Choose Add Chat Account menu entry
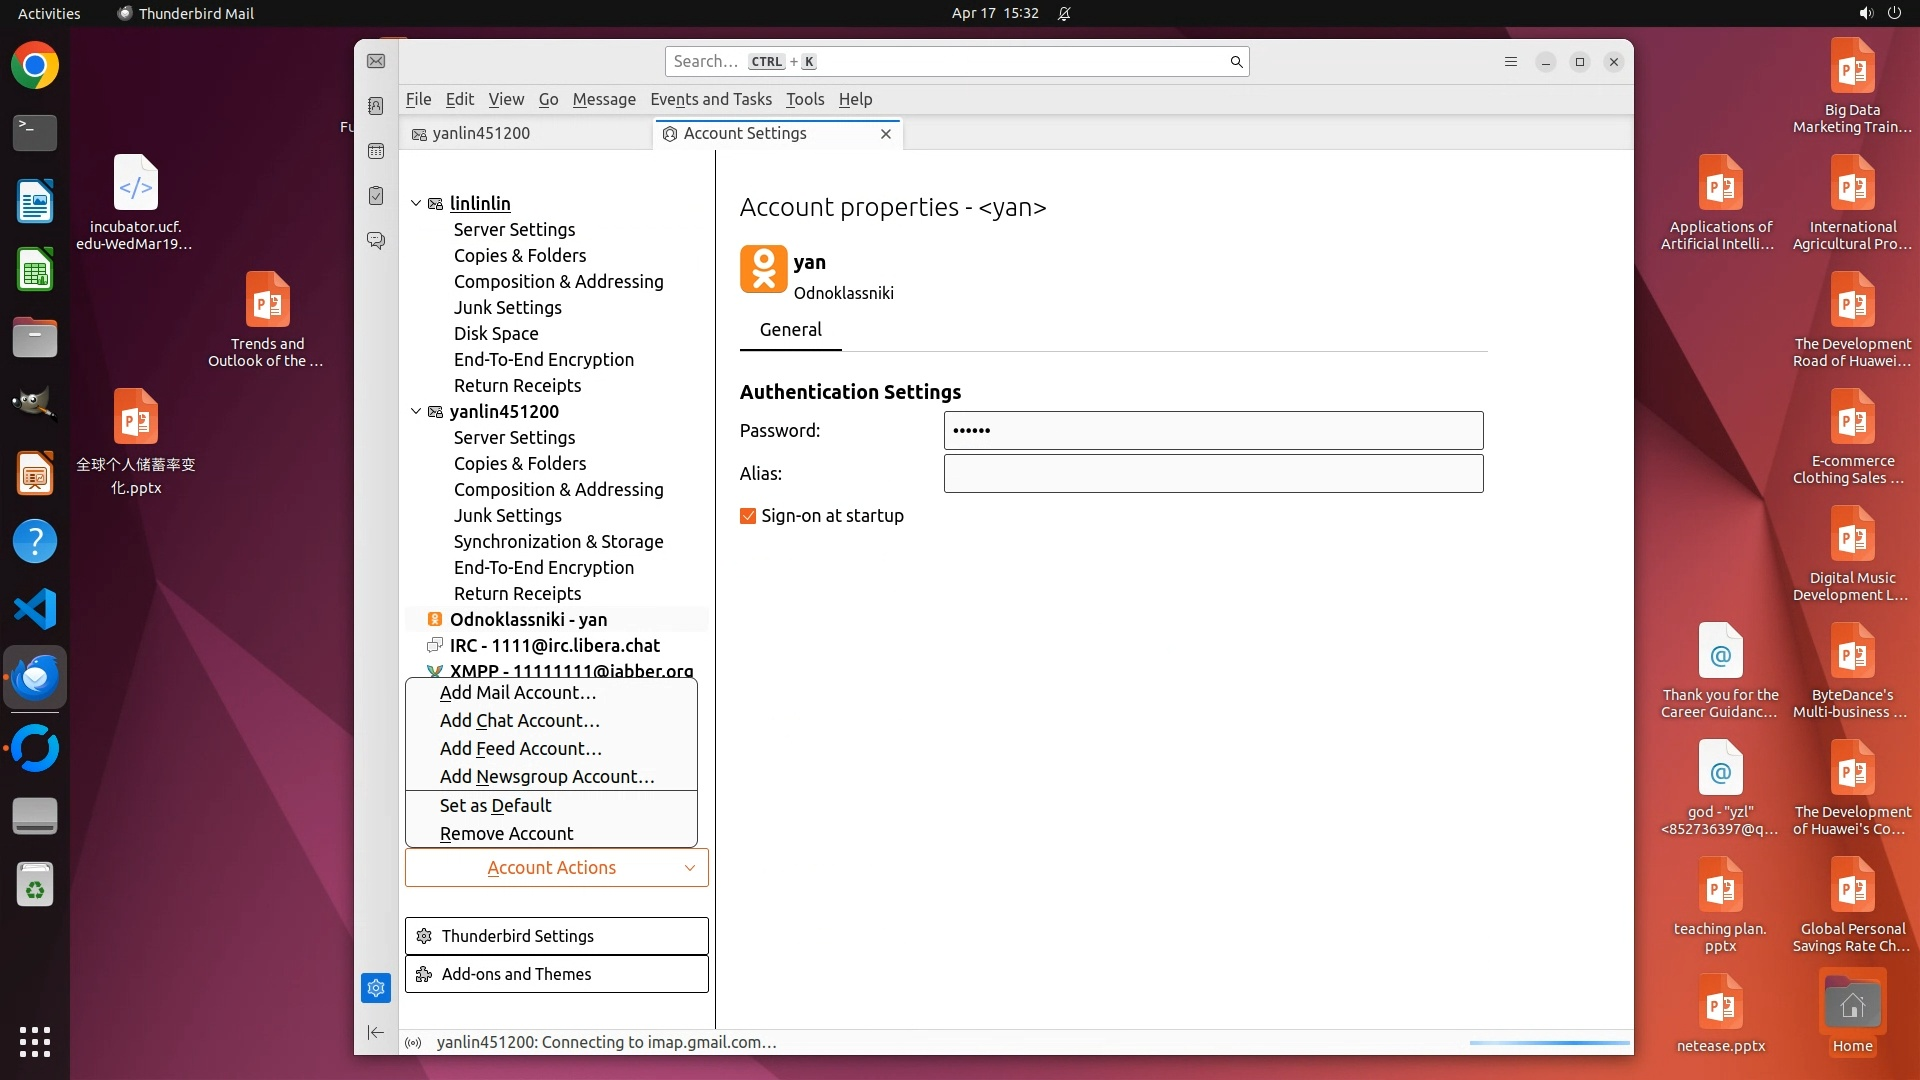This screenshot has width=1920, height=1080. 519,721
